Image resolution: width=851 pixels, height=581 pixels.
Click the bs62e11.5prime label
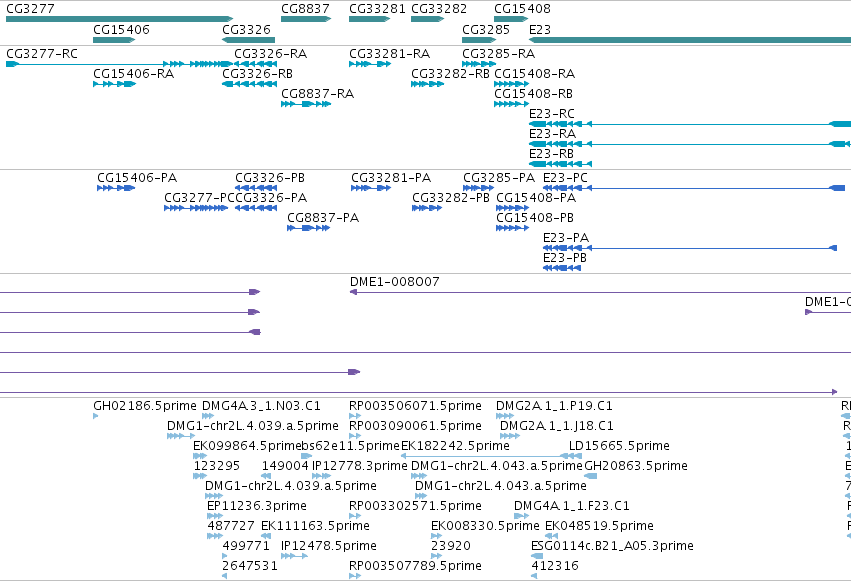[x=351, y=446]
